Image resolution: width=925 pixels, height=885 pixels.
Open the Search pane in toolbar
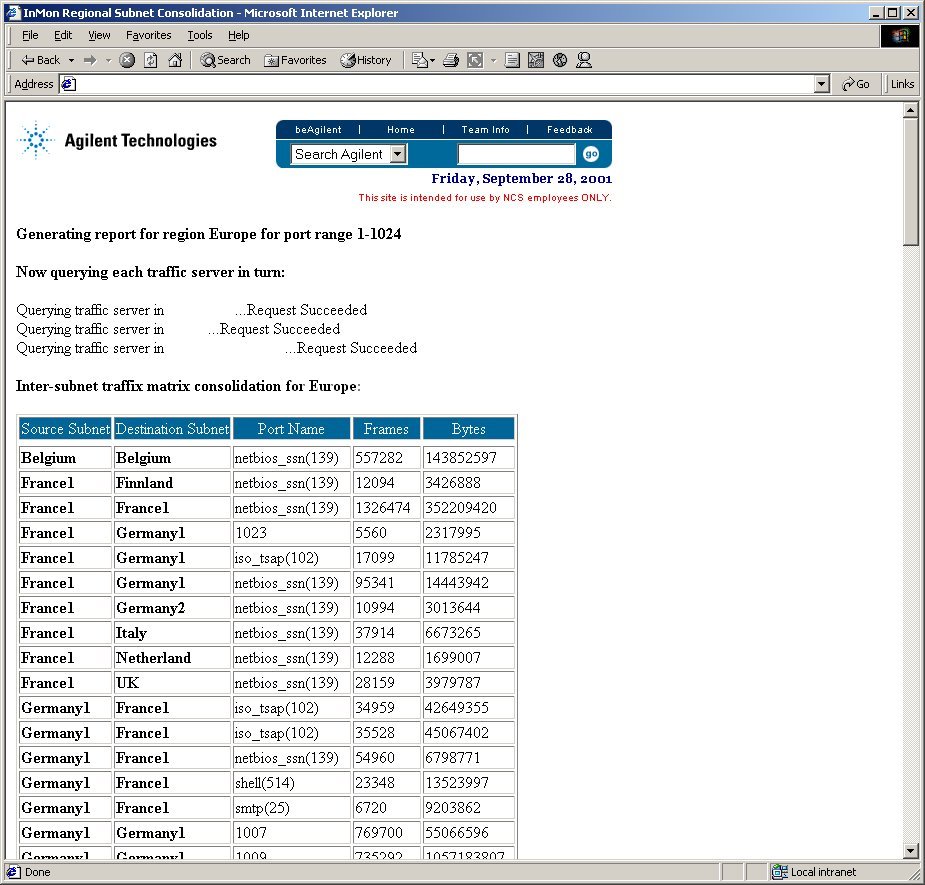pos(225,60)
